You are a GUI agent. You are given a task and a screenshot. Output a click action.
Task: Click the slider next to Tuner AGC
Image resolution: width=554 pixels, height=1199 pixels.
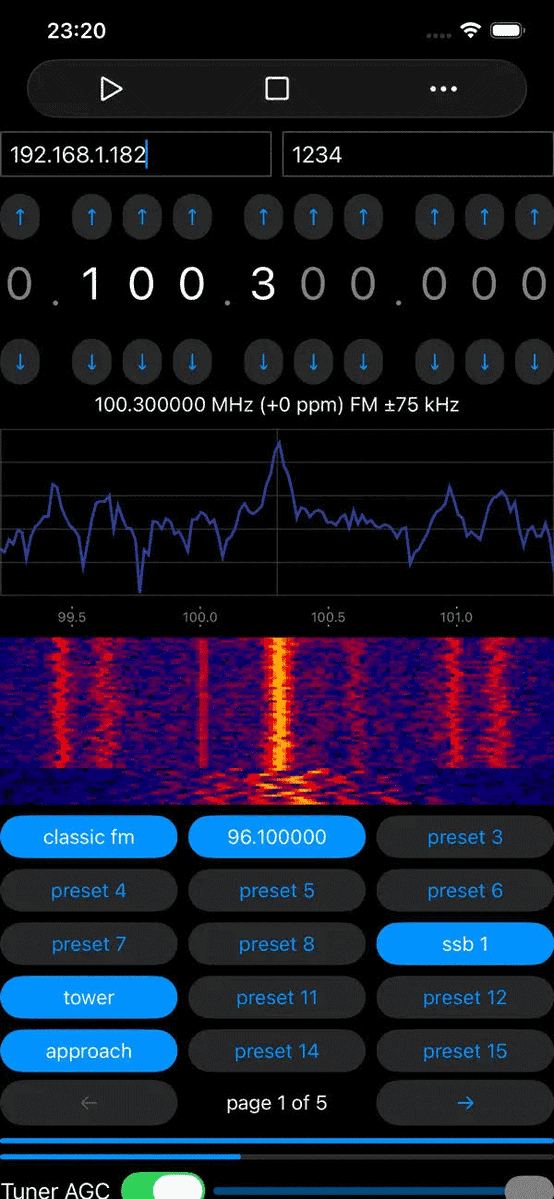(383, 1190)
